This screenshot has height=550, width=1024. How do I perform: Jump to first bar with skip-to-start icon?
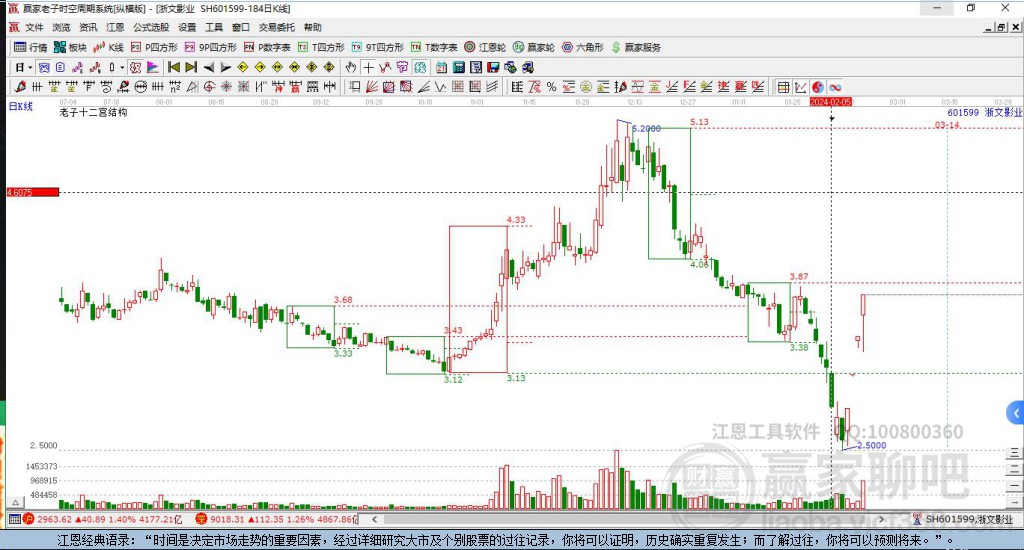(x=174, y=67)
